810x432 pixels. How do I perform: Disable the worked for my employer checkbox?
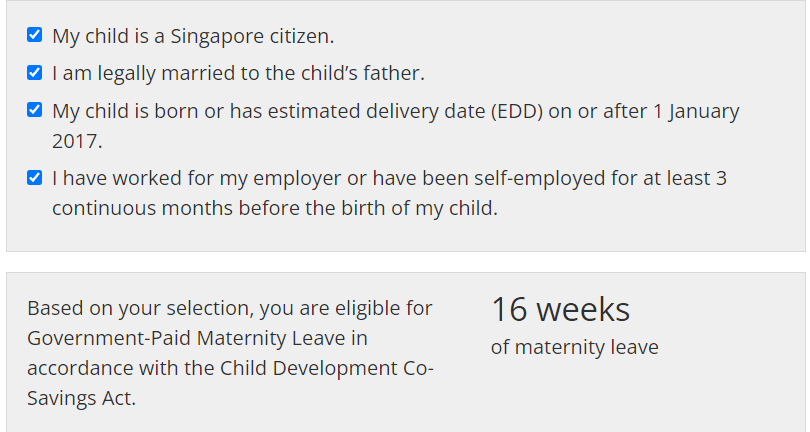point(34,178)
